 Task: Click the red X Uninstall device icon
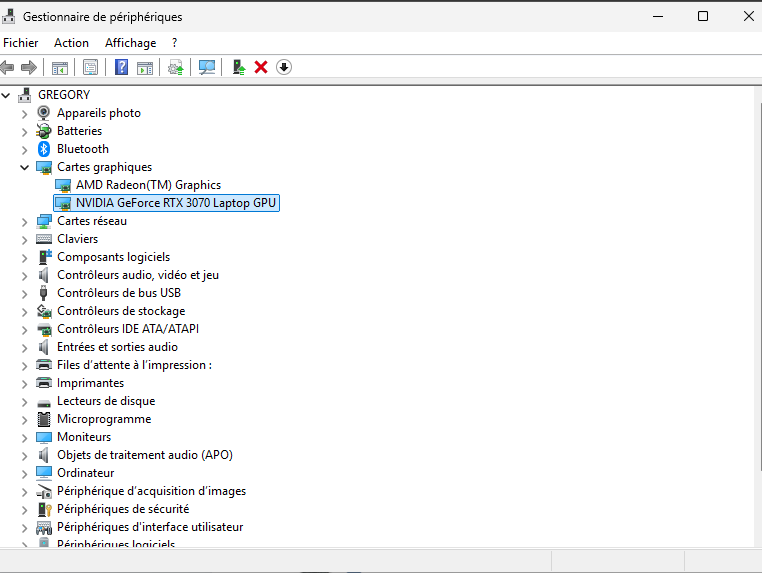tap(261, 67)
